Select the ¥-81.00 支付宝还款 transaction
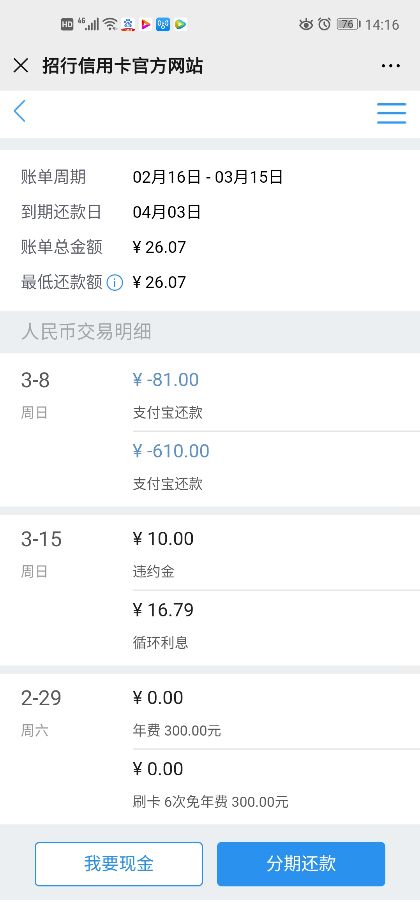420x900 pixels. point(276,395)
